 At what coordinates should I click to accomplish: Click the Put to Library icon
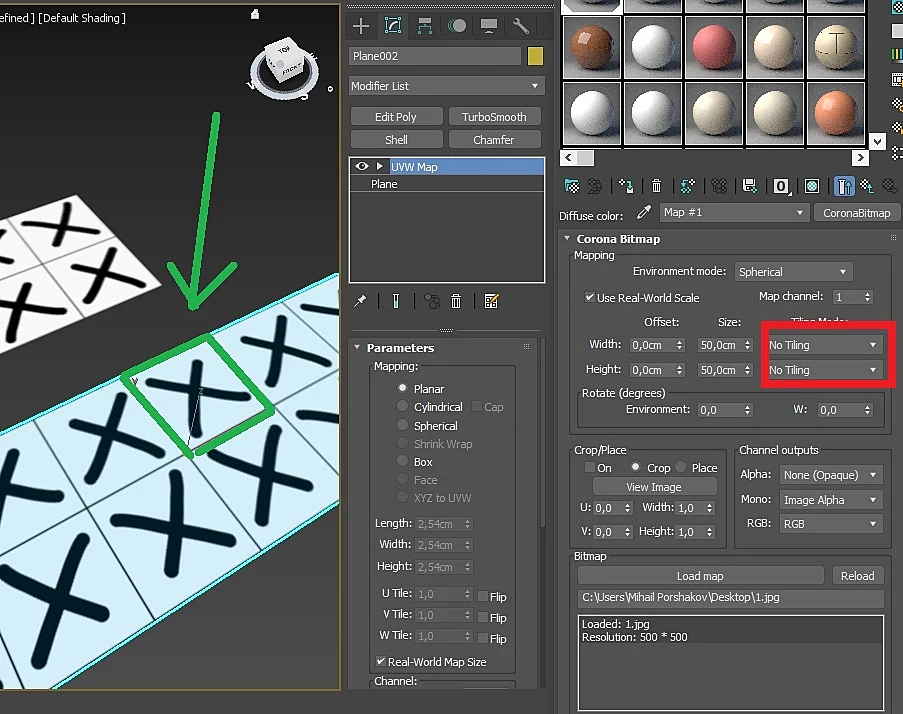pos(749,186)
